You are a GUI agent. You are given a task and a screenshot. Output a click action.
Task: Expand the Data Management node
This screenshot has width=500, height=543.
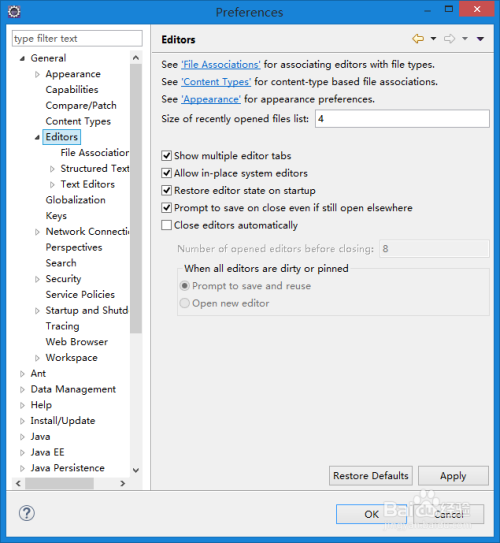[22, 389]
